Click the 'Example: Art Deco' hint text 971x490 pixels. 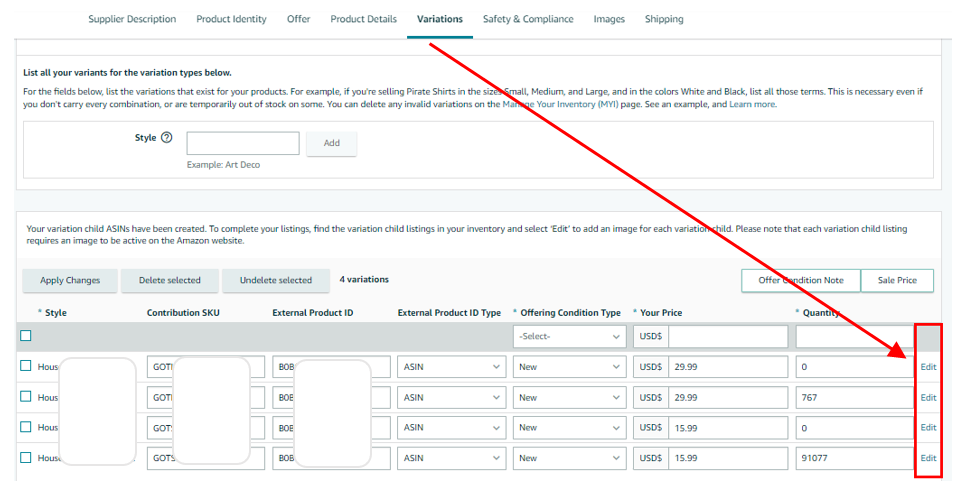224,165
